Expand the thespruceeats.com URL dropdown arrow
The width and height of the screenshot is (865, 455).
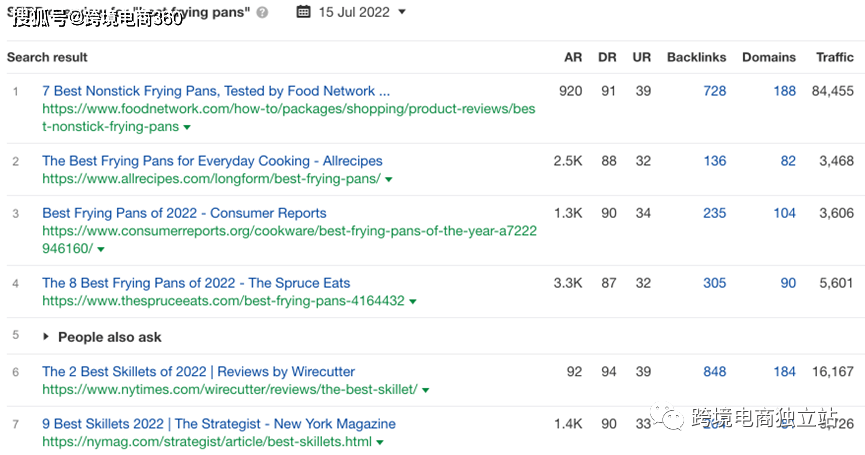point(413,302)
